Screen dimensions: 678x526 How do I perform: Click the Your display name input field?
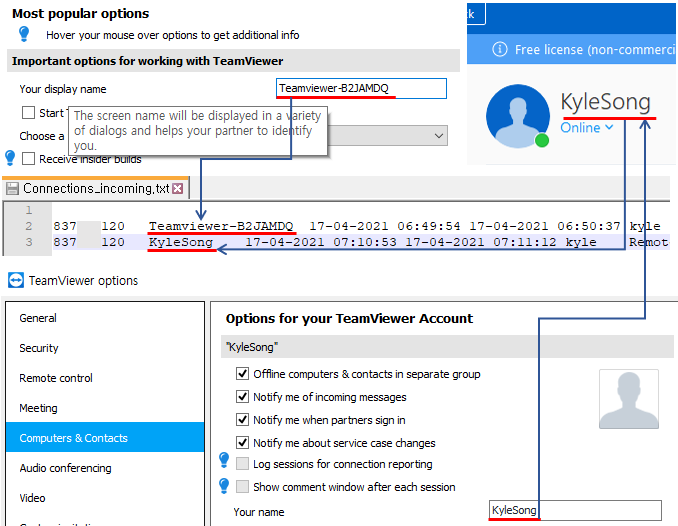361,88
